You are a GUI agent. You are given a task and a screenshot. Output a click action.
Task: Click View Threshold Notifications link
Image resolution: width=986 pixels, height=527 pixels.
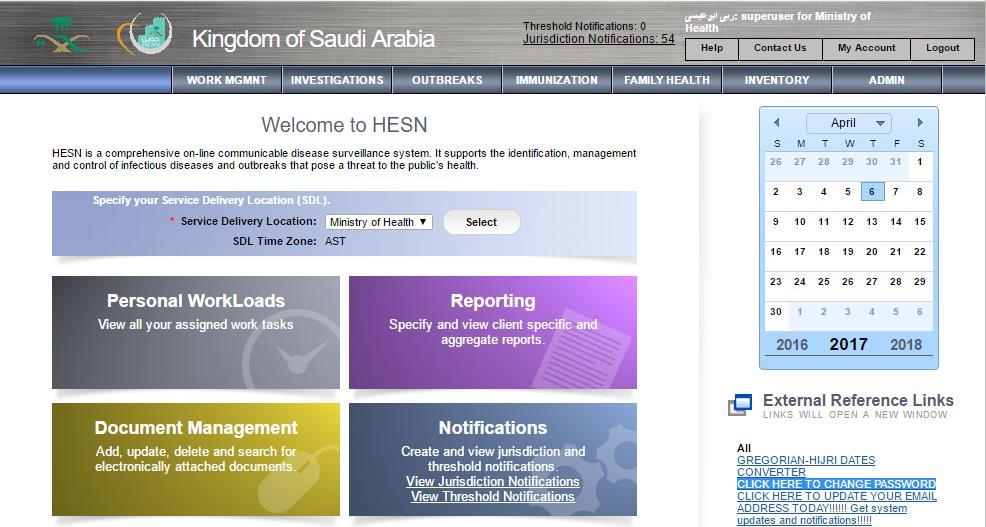(x=492, y=496)
